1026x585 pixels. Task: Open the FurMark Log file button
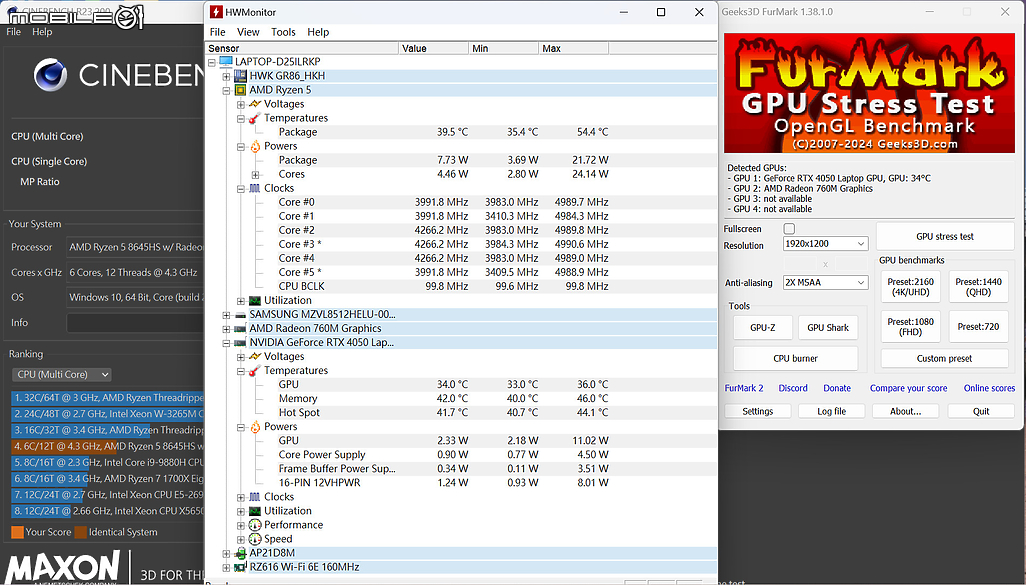pyautogui.click(x=832, y=411)
